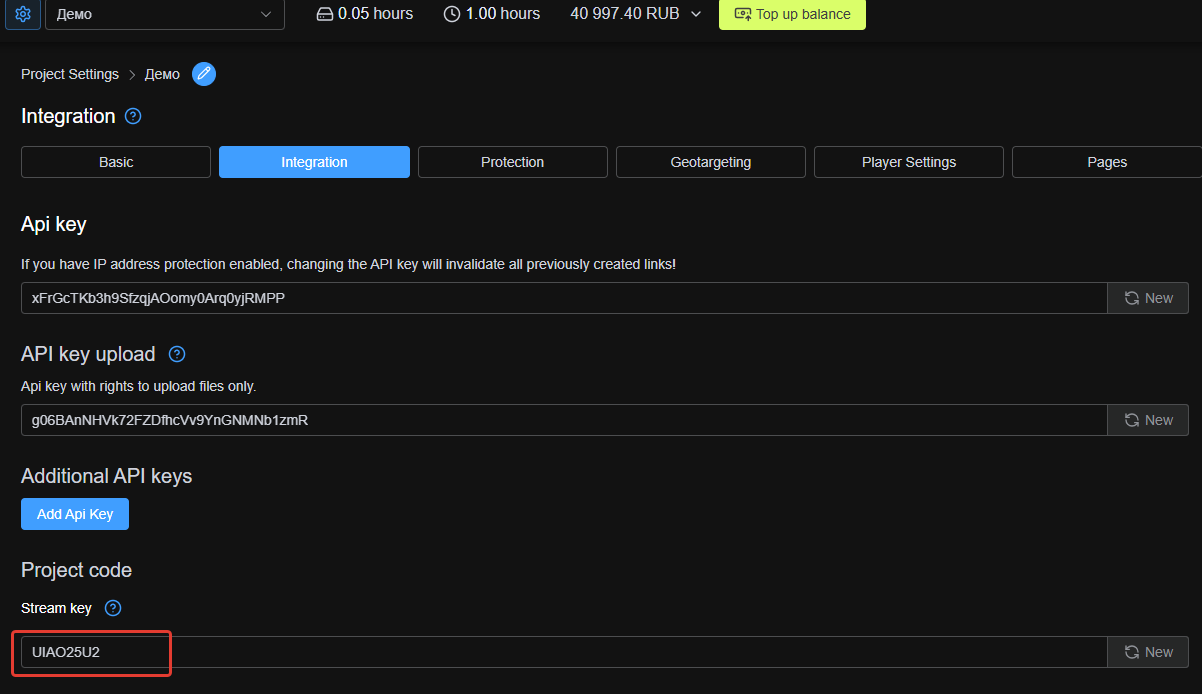1202x694 pixels.
Task: Click the IP address protection warning text
Action: (348, 264)
